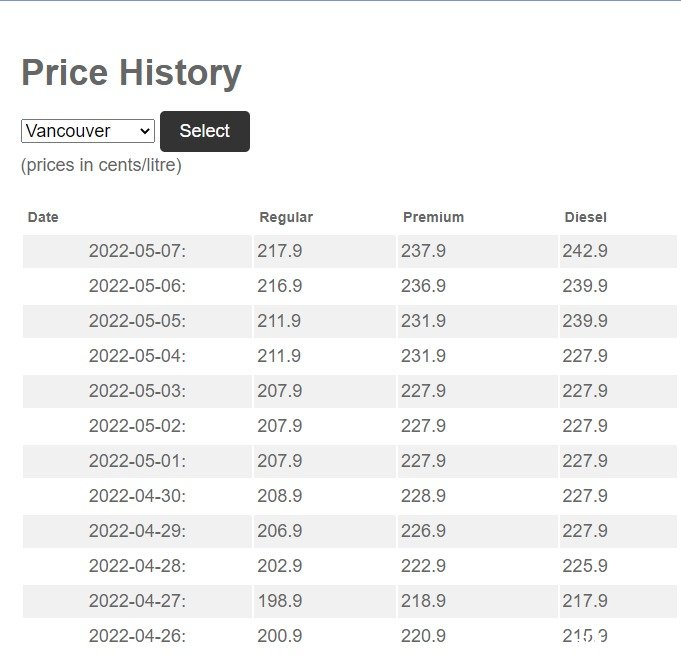
Task: Click the Diesel column header
Action: (x=585, y=217)
